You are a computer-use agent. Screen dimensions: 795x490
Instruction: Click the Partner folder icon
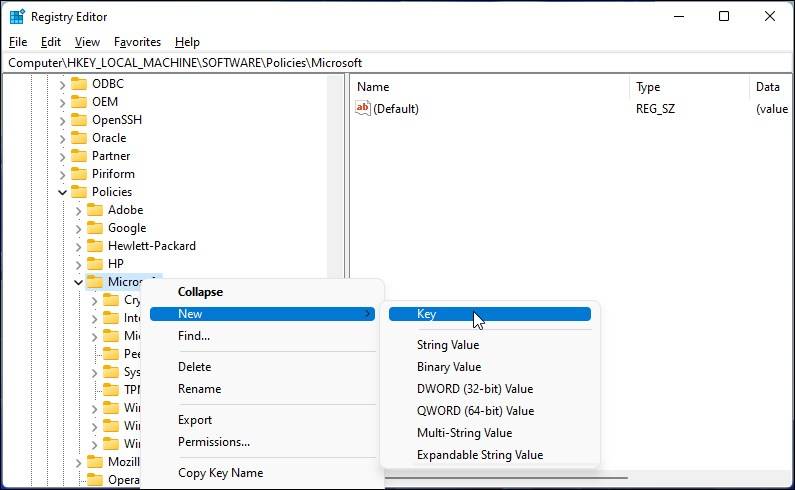point(79,156)
